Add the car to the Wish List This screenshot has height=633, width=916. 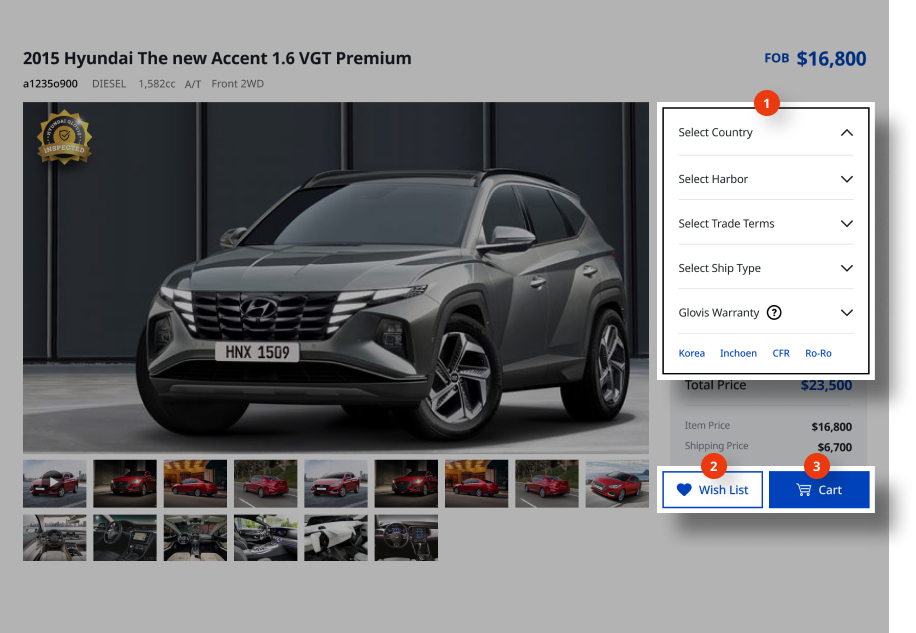pyautogui.click(x=713, y=490)
